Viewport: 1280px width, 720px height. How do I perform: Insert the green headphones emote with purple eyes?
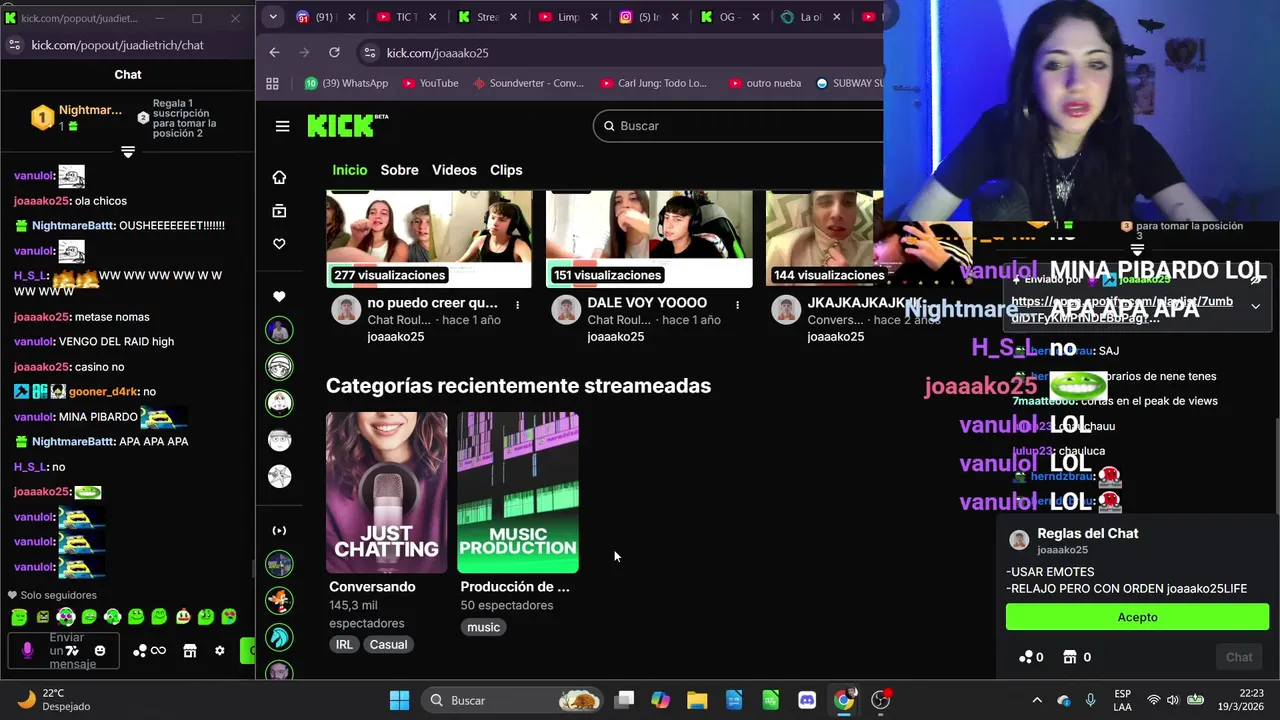pos(65,617)
